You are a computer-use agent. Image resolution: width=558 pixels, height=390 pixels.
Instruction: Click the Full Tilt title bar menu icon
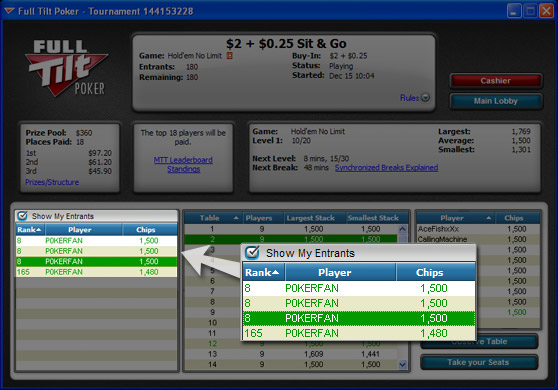pos(10,11)
